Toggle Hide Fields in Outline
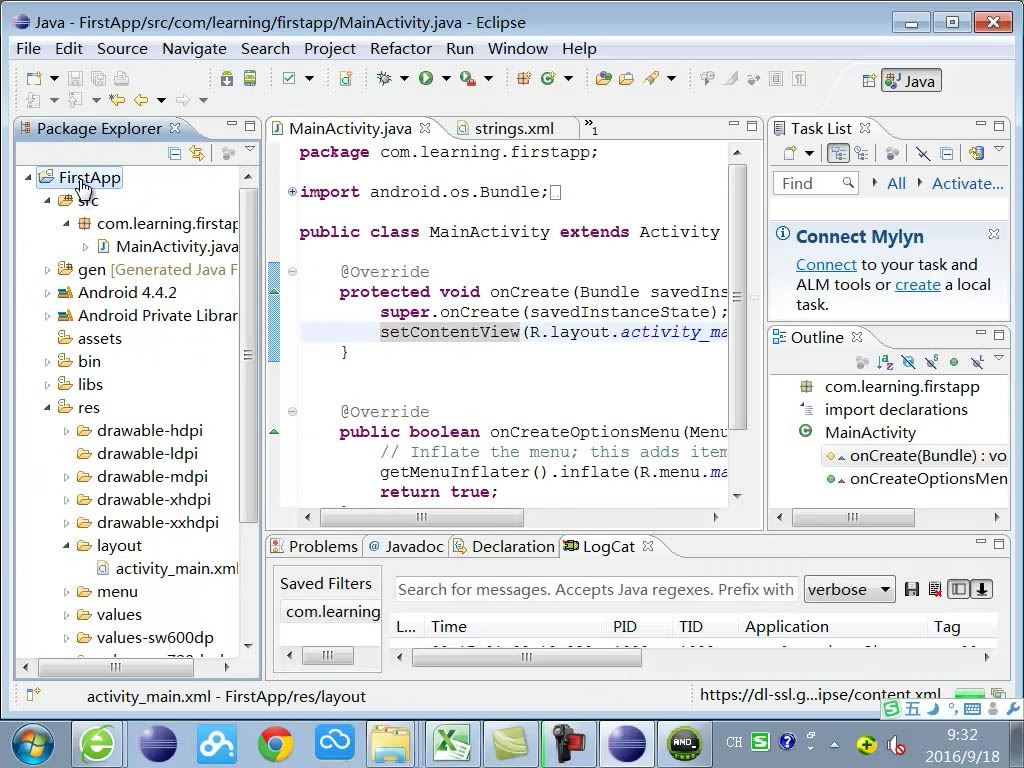The width and height of the screenshot is (1024, 768). [x=908, y=362]
